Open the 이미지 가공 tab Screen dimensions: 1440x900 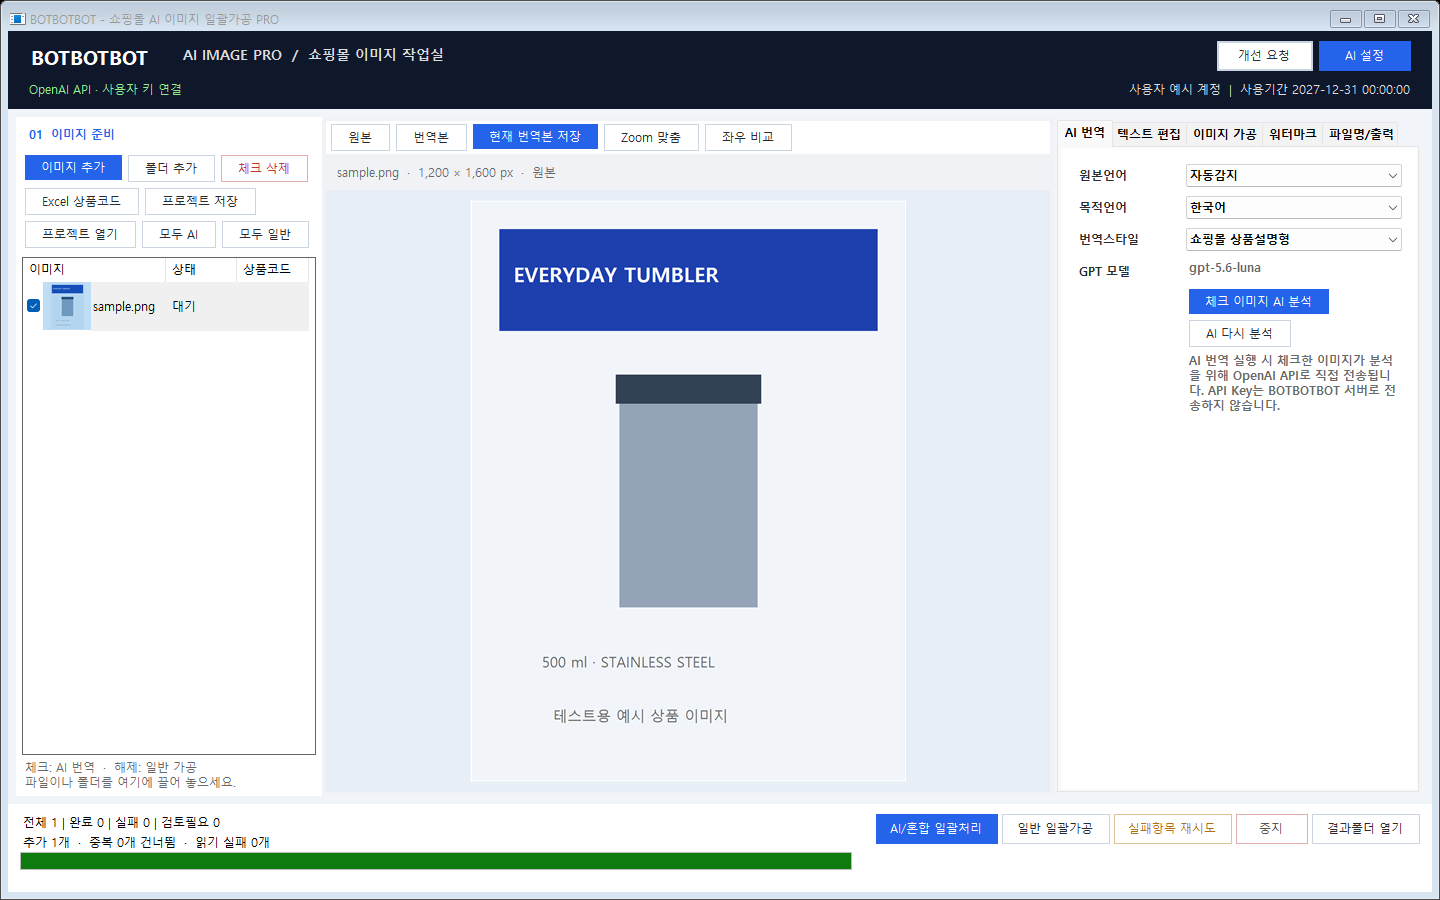1224,134
